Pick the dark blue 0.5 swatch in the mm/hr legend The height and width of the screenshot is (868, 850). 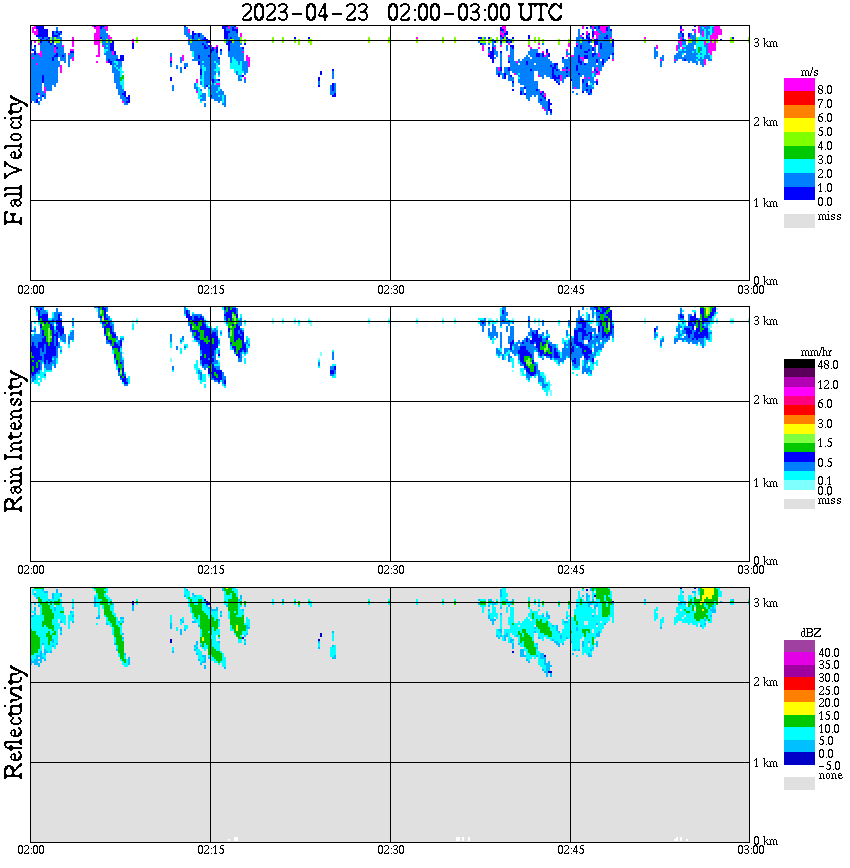(x=799, y=457)
